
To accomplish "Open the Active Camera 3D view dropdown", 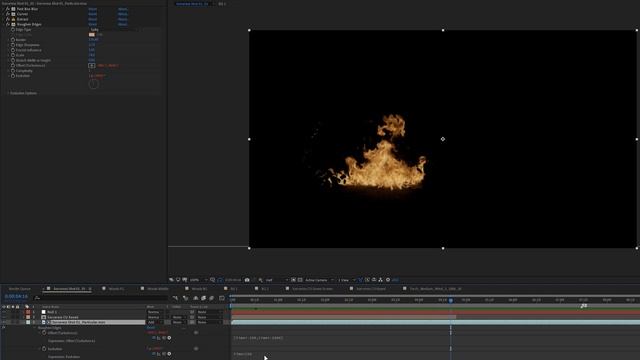I will tap(319, 280).
